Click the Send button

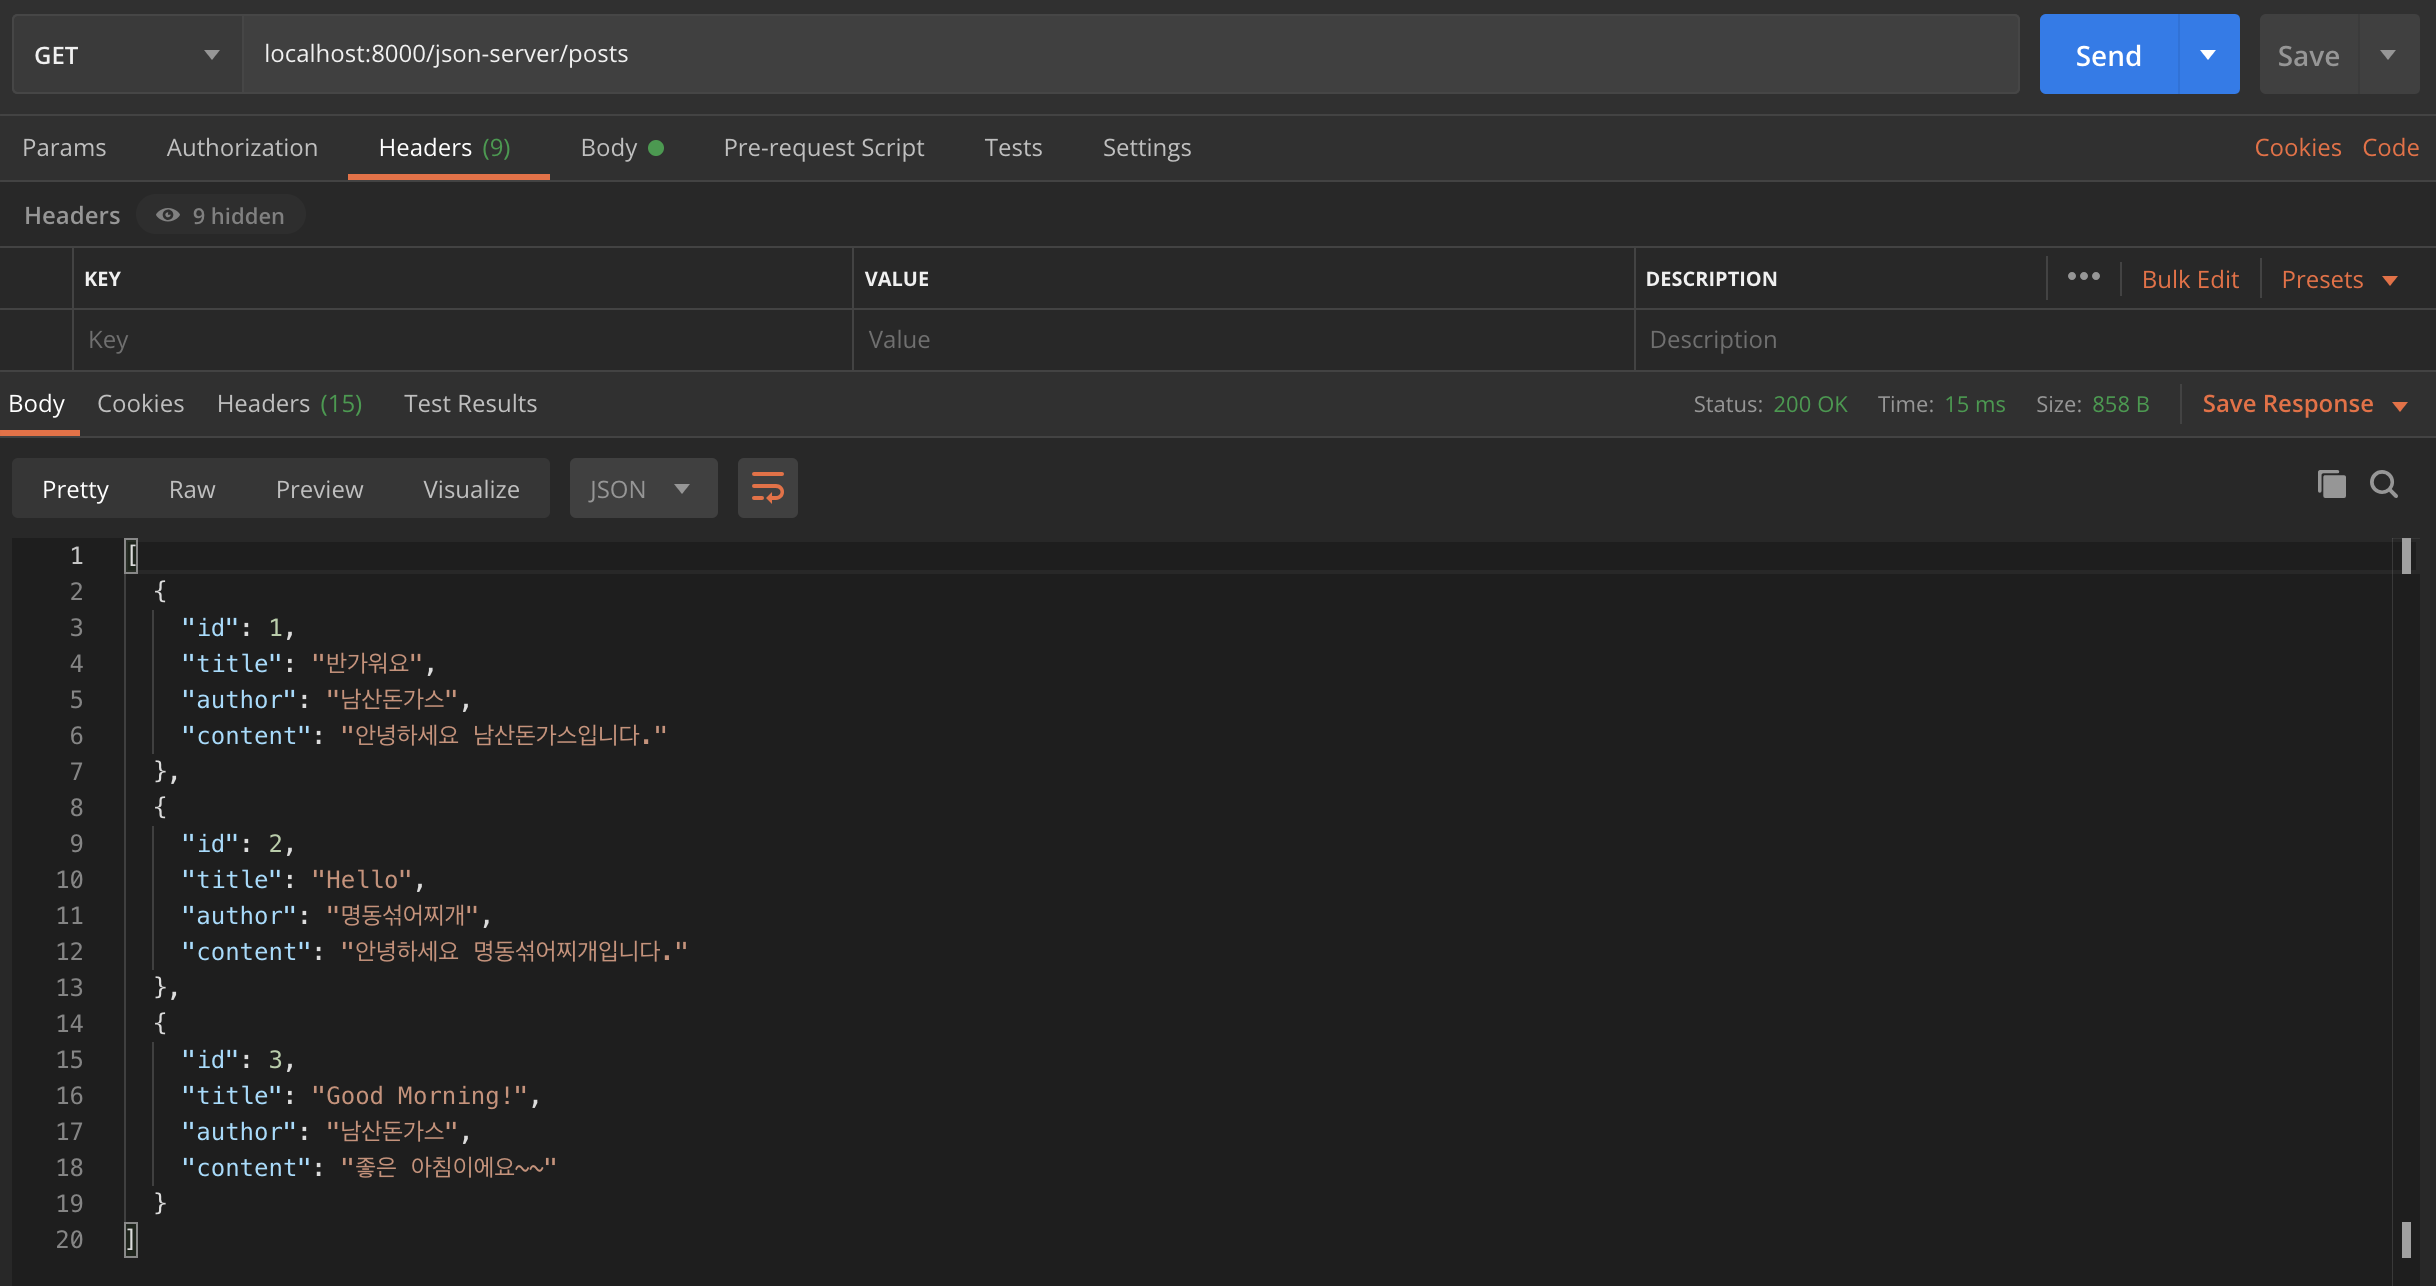pyautogui.click(x=2108, y=55)
